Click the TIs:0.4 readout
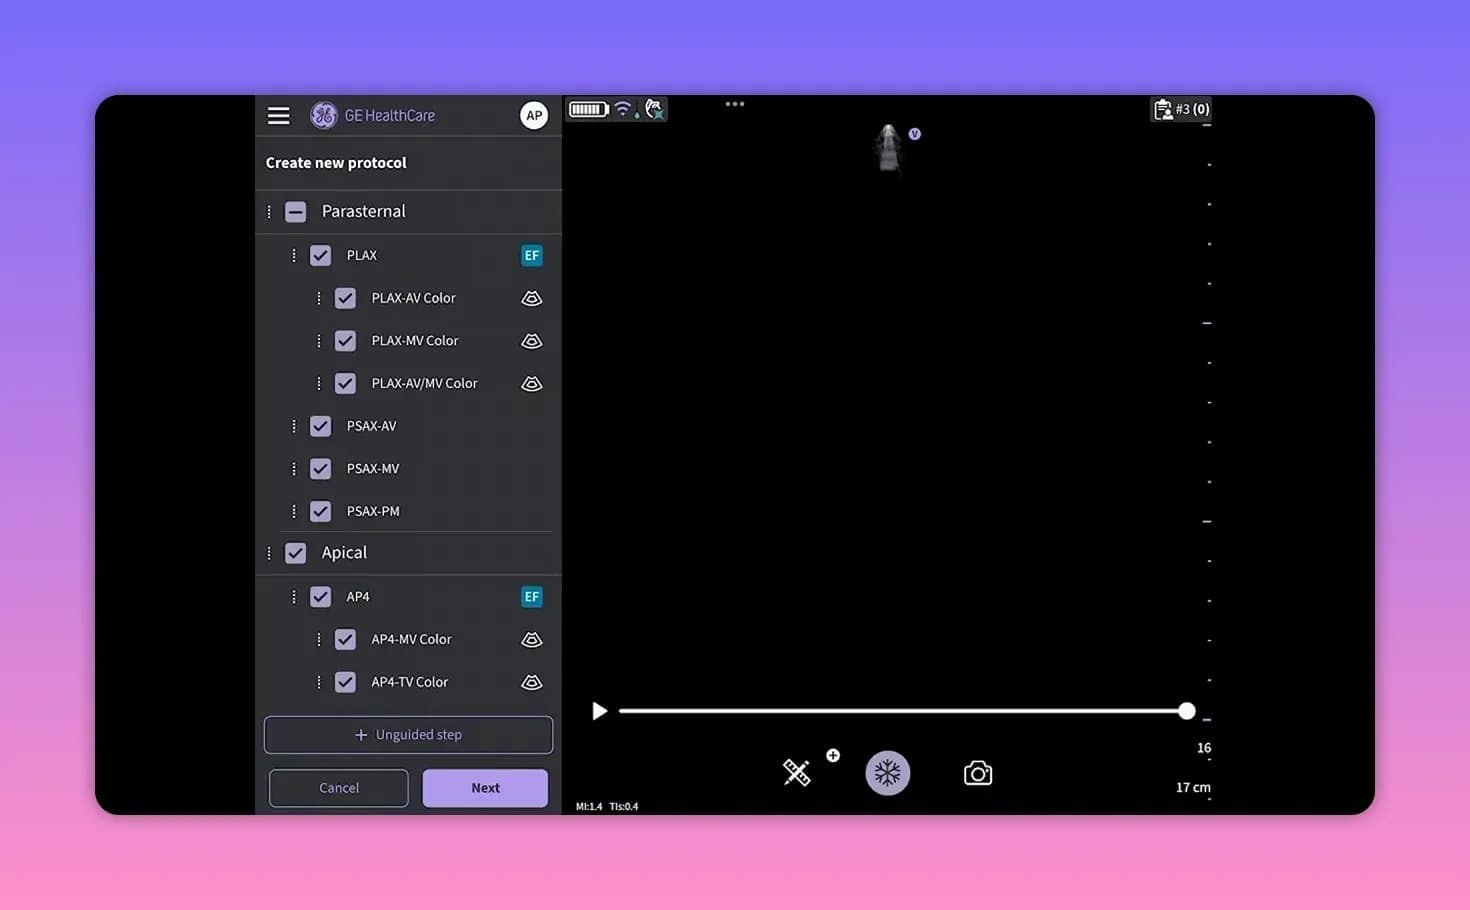The width and height of the screenshot is (1470, 910). [624, 806]
